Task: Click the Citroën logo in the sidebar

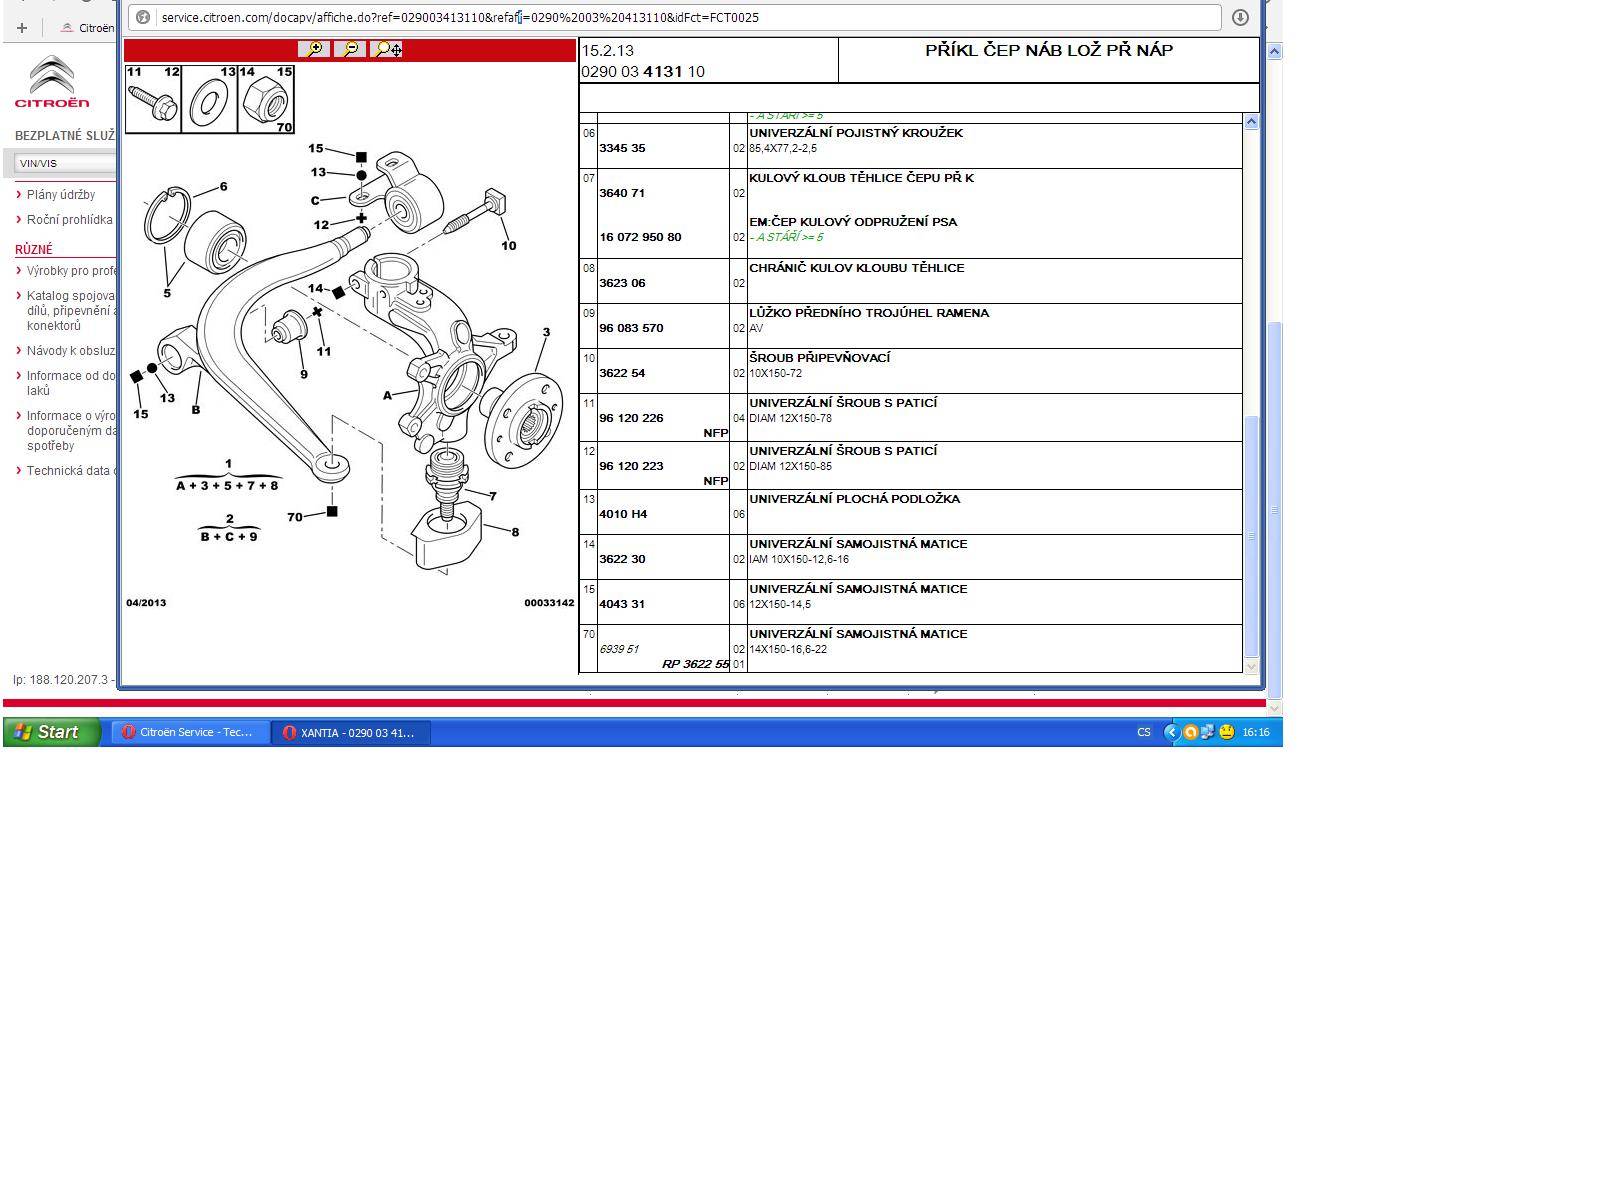Action: (x=51, y=82)
